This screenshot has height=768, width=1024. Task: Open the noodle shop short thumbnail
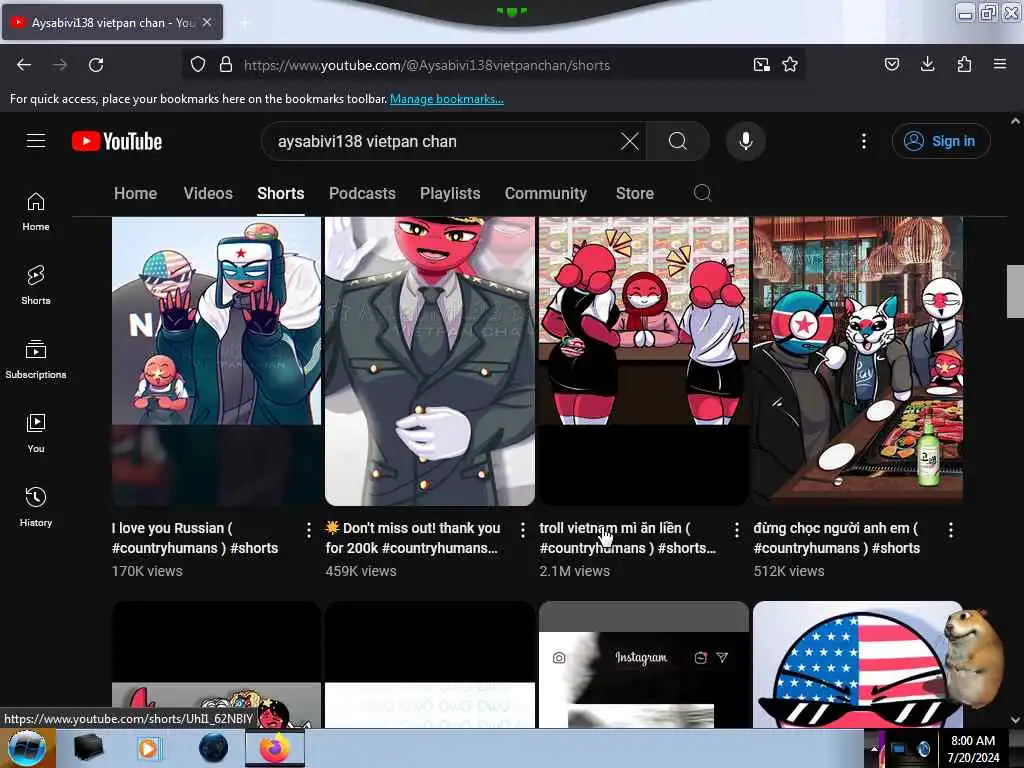(x=644, y=360)
